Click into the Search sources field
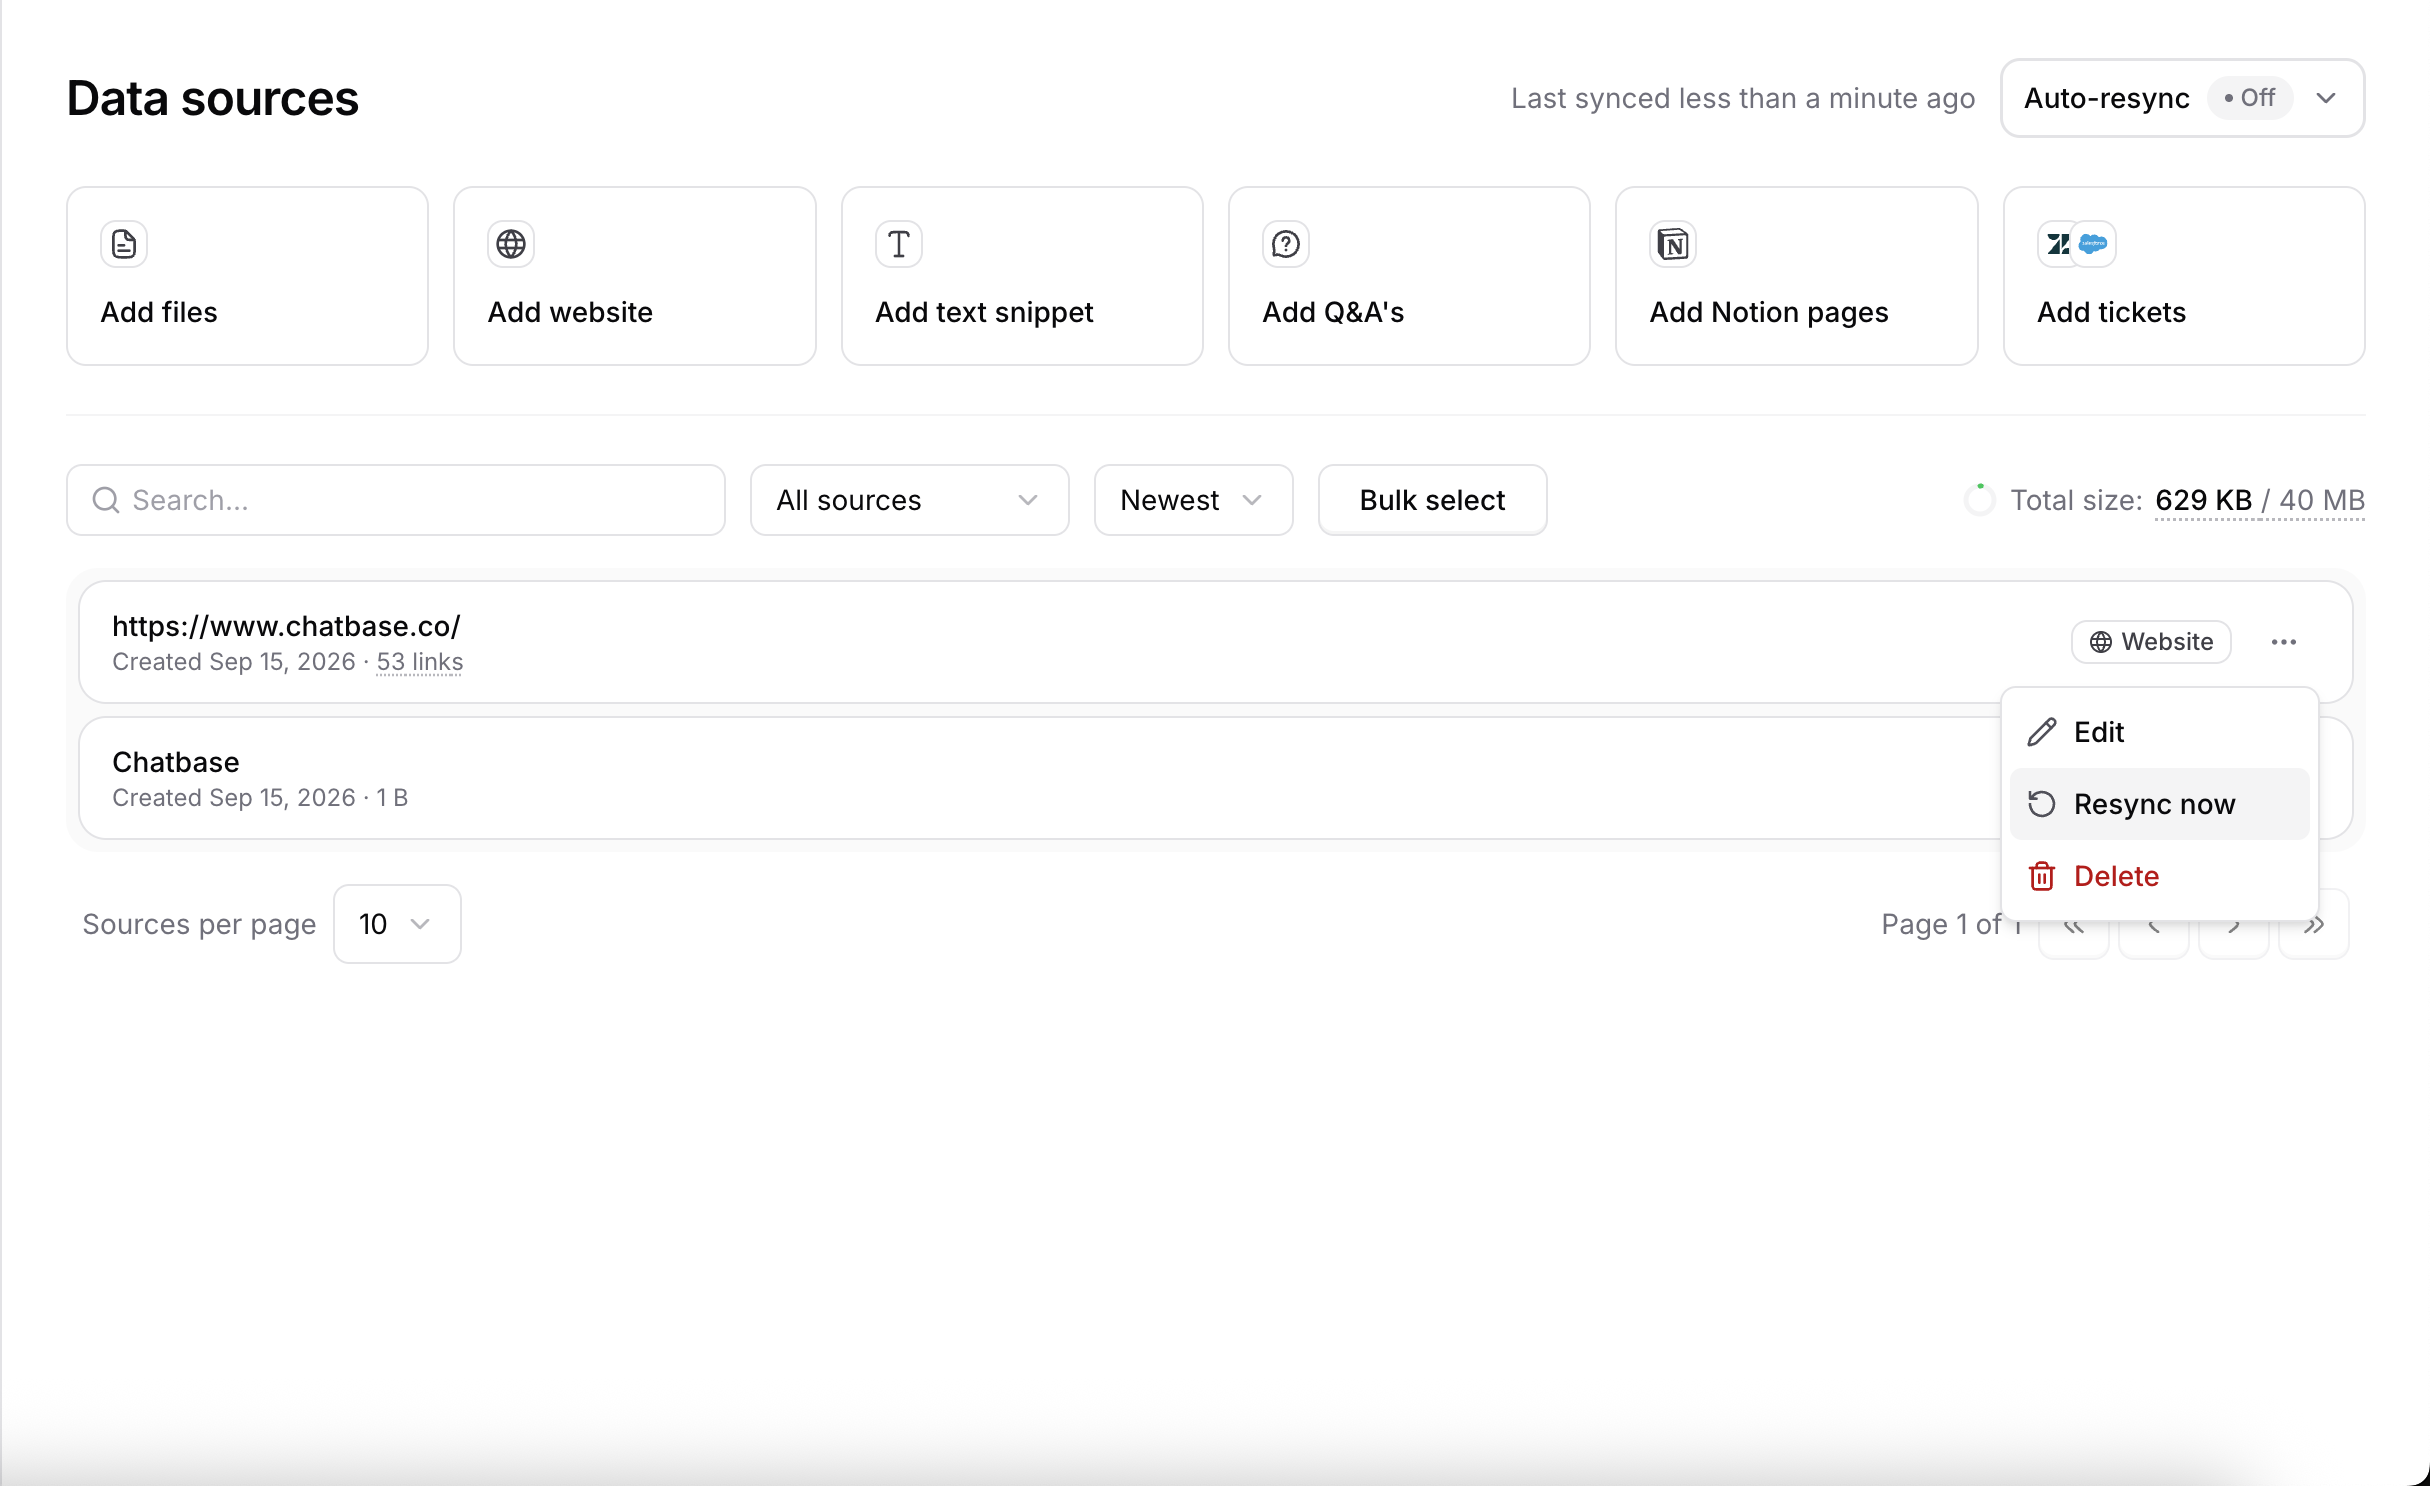 click(x=396, y=500)
